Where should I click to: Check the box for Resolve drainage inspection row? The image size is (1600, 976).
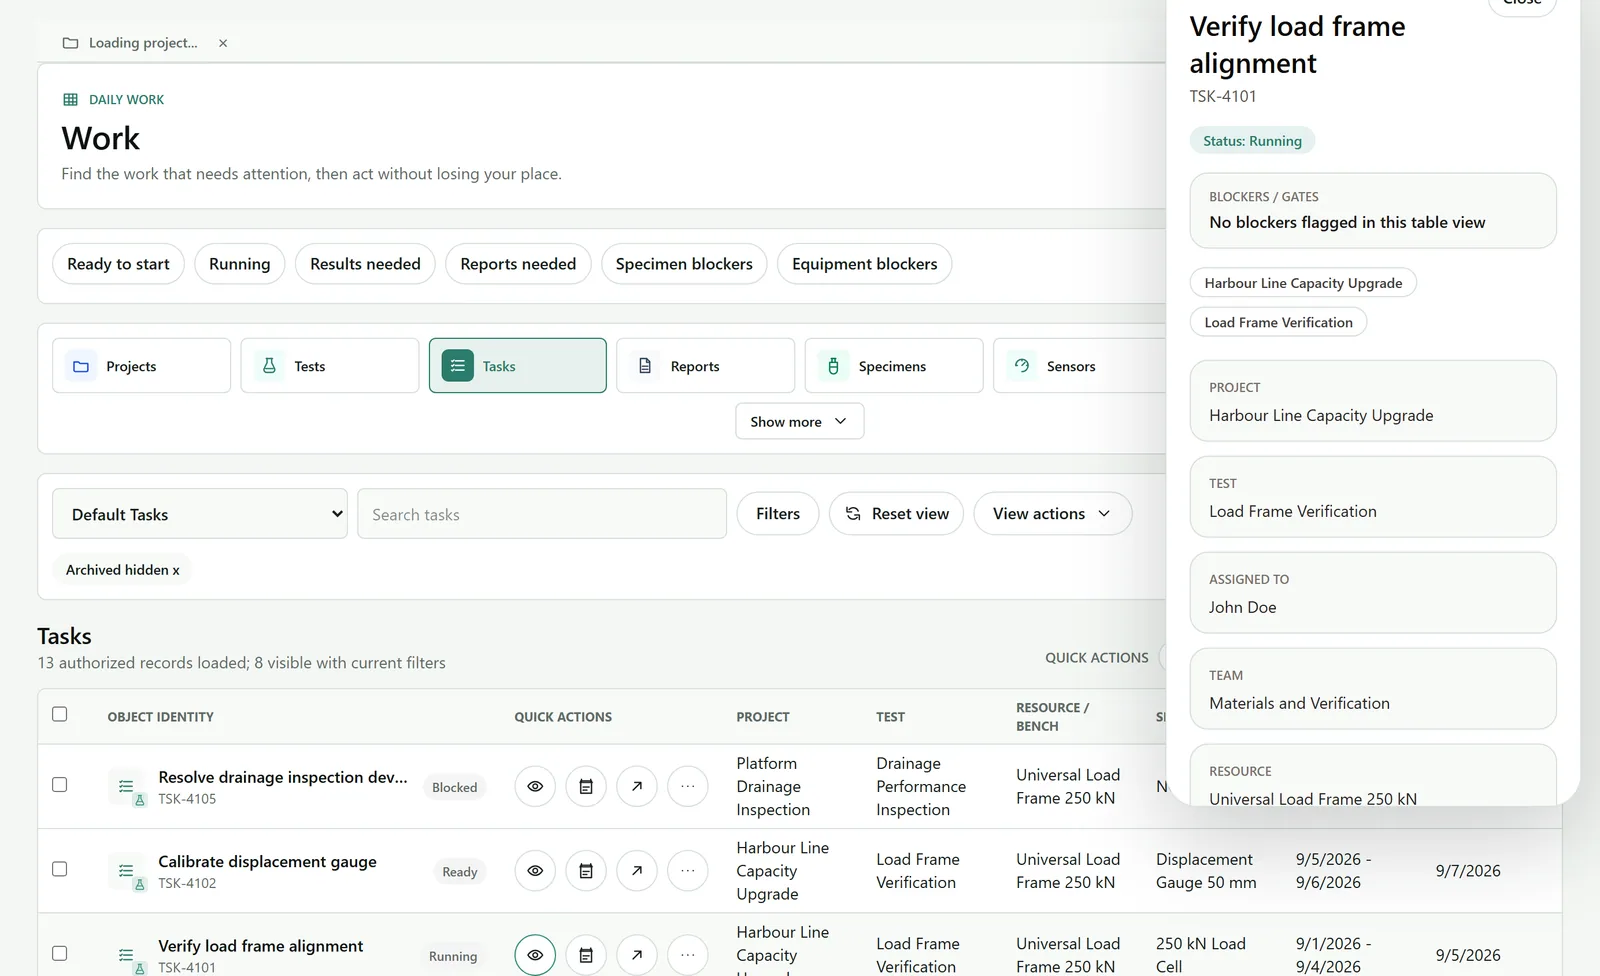click(60, 784)
